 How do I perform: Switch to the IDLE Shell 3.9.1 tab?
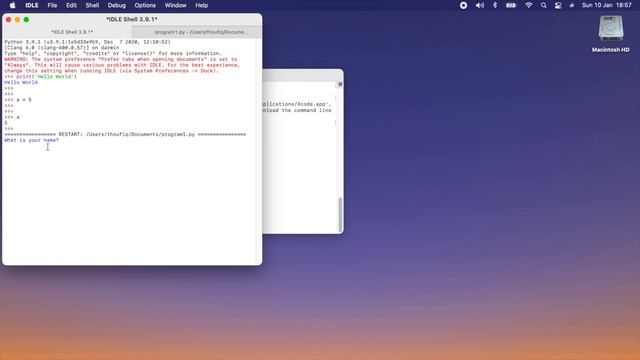click(x=67, y=32)
